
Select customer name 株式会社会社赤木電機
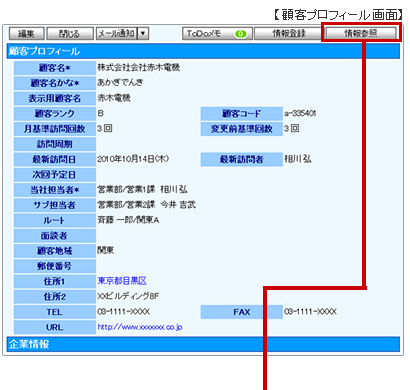click(x=139, y=68)
